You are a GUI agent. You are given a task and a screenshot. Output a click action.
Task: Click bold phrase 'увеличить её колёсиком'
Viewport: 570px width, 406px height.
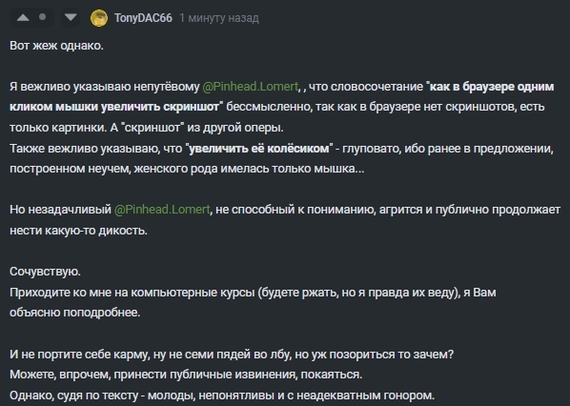[259, 148]
